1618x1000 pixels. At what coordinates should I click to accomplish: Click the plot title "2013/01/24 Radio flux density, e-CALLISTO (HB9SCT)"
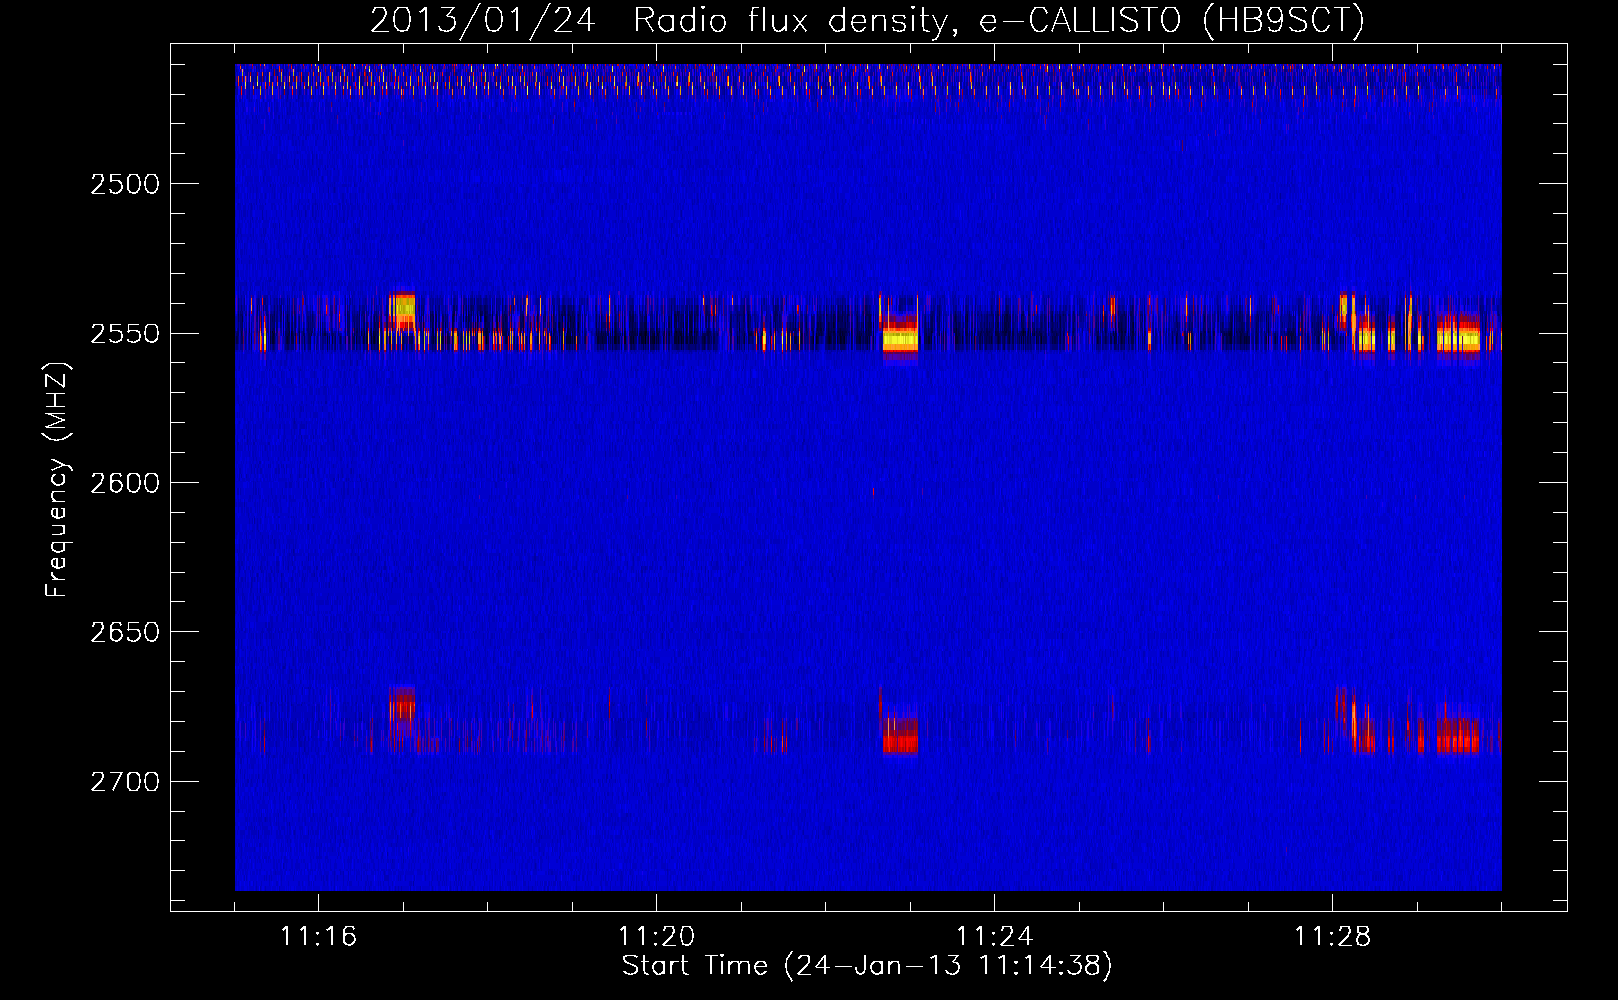pos(867,20)
